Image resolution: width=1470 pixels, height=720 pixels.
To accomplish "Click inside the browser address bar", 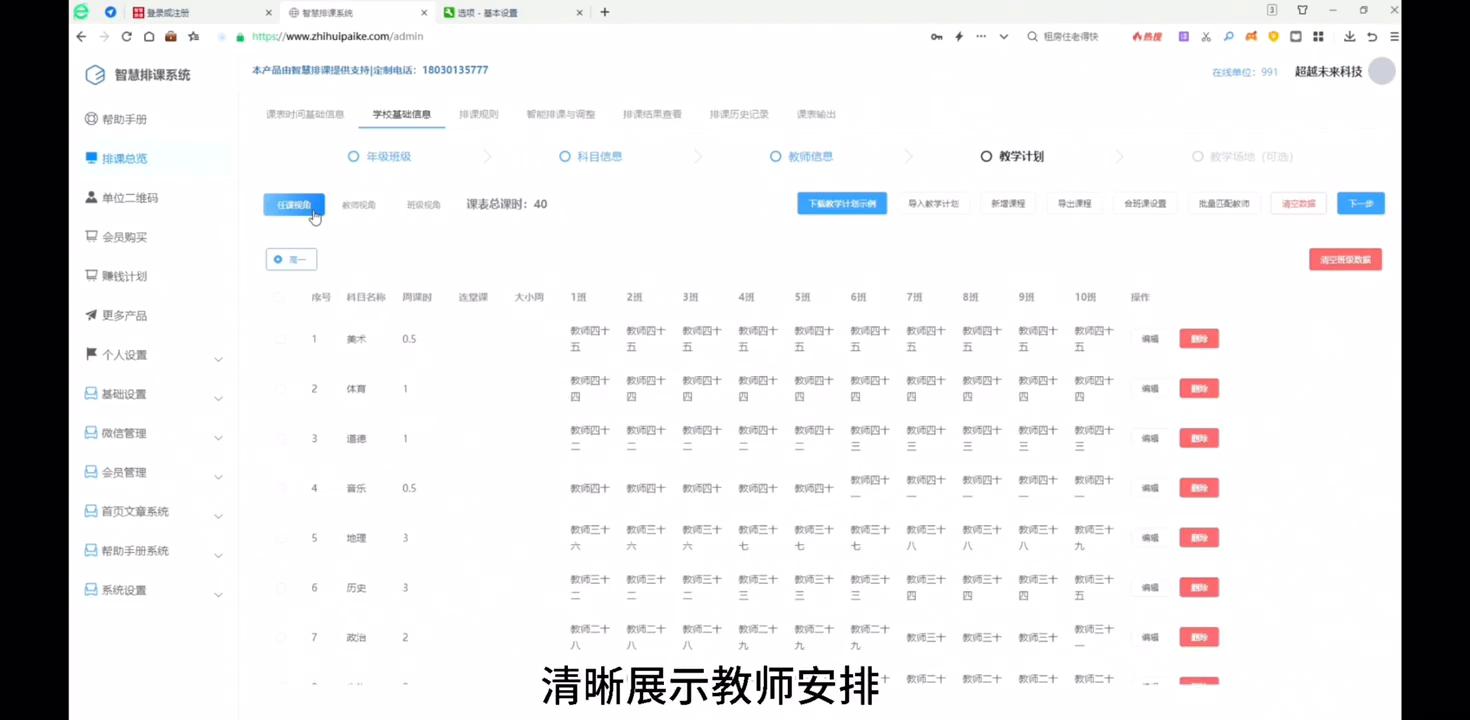I will [x=400, y=36].
